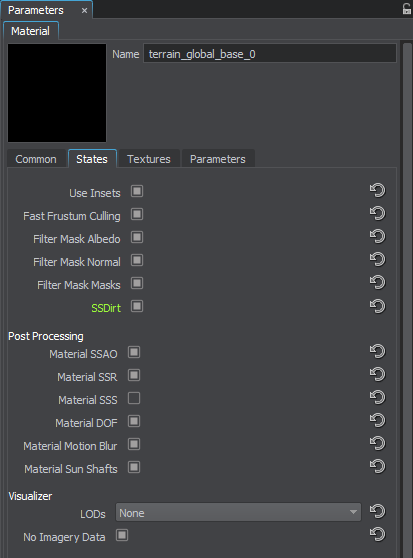Revert the SSDirt state to default
This screenshot has height=558, width=413.
tap(377, 306)
